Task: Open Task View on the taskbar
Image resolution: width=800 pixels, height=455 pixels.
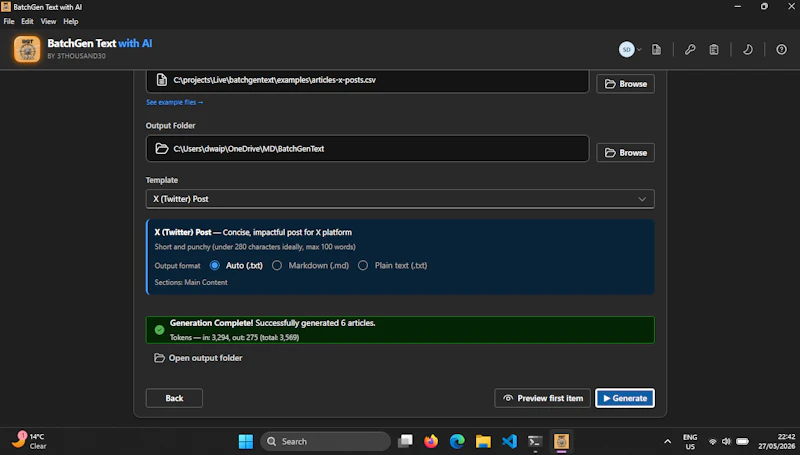Action: (x=405, y=441)
